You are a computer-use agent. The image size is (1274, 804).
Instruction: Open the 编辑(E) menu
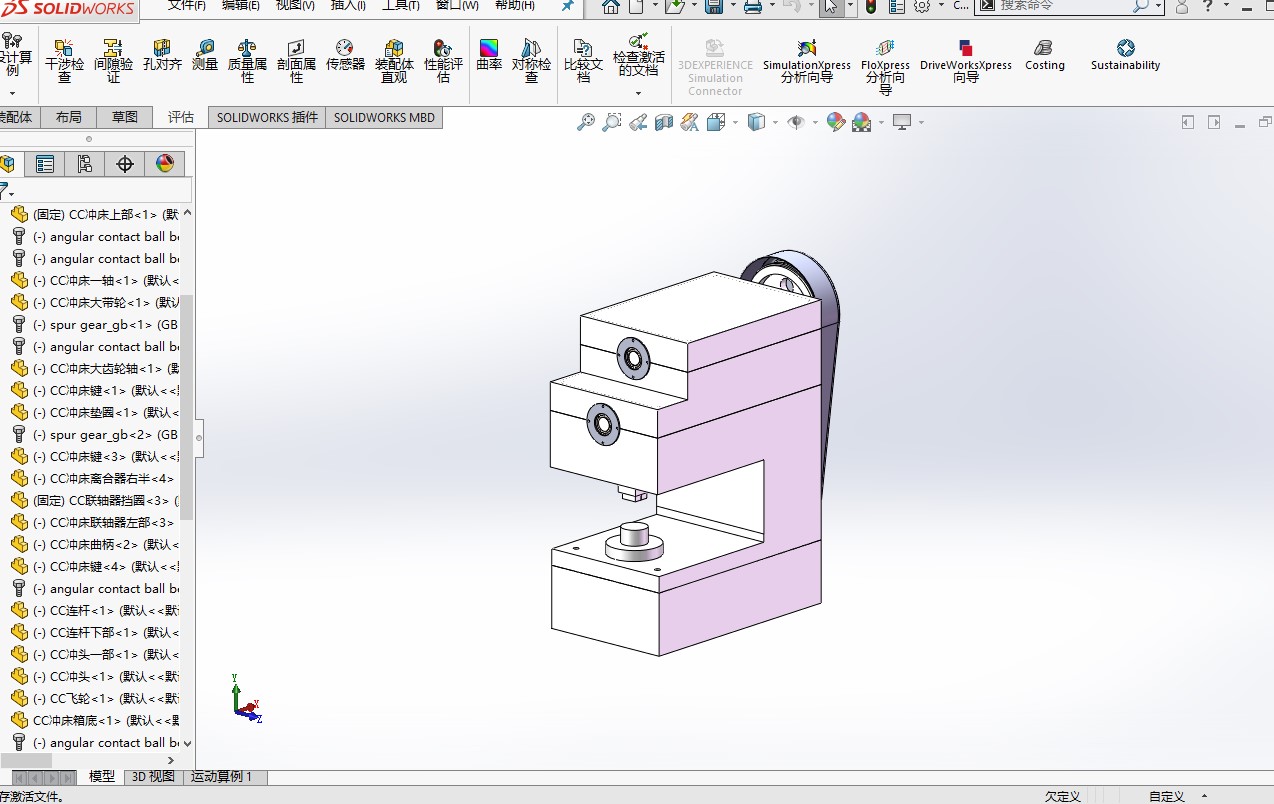tap(241, 6)
